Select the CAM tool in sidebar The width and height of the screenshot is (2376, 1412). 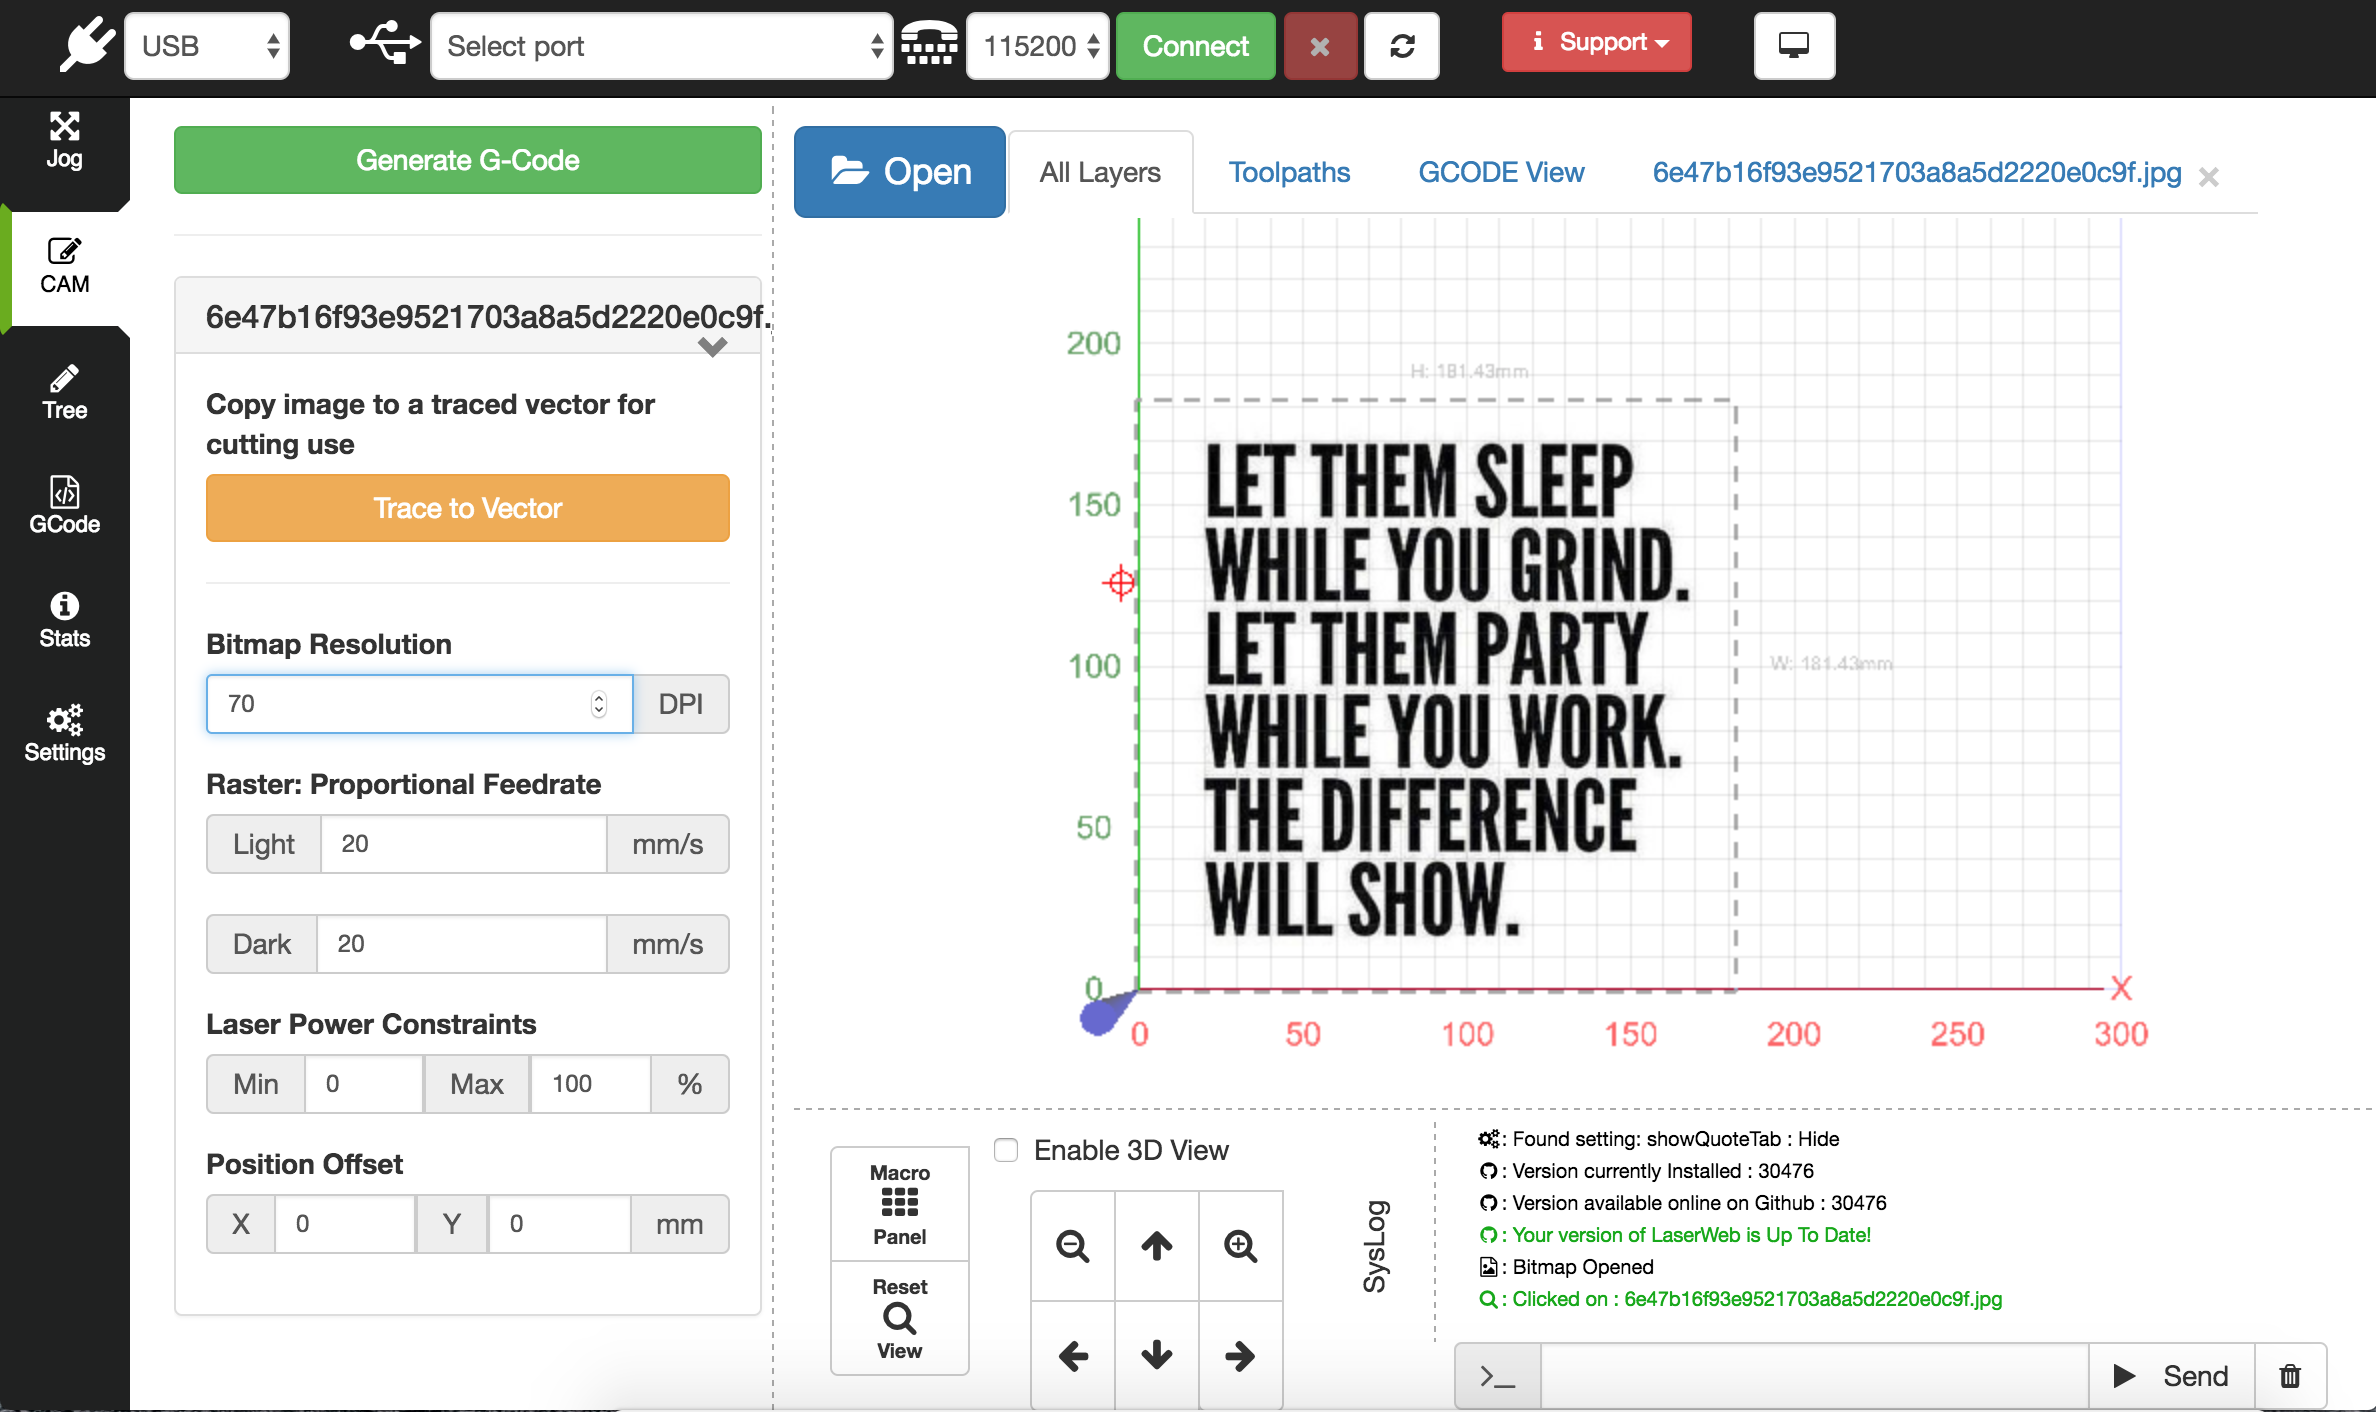click(64, 266)
